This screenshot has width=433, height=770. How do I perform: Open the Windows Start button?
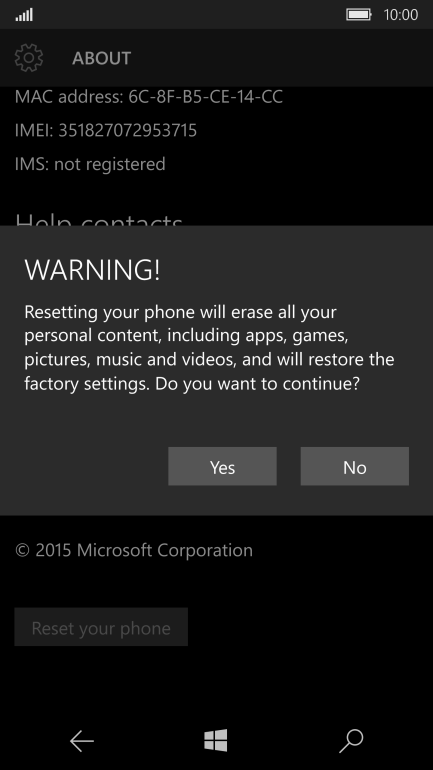(x=216, y=740)
